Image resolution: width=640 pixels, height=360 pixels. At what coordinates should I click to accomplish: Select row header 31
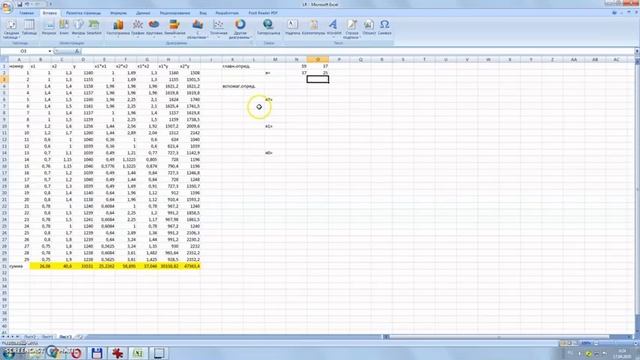tap(4, 266)
